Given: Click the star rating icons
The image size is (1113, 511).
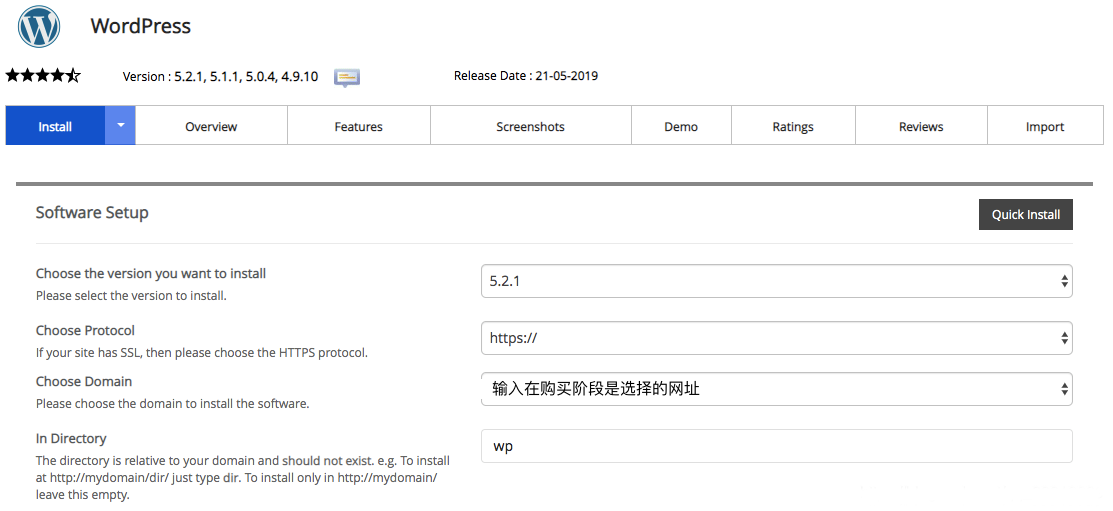Looking at the screenshot, I should point(43,75).
